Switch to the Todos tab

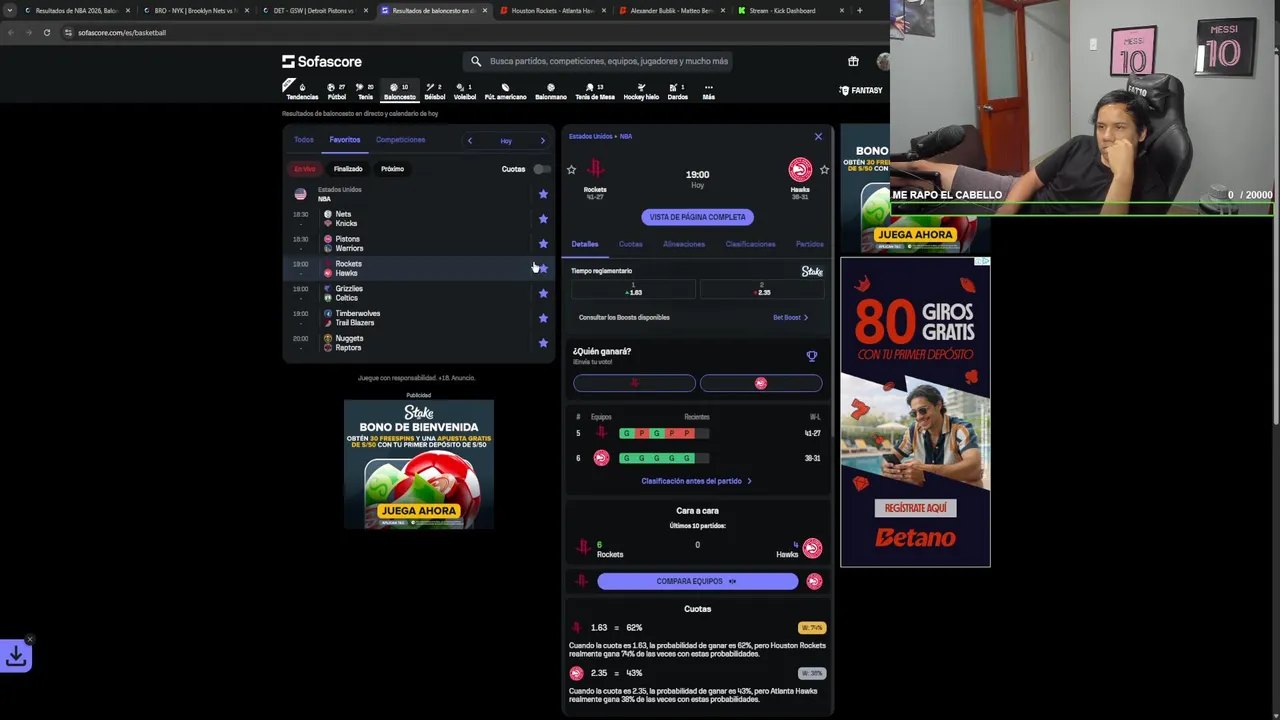(304, 140)
